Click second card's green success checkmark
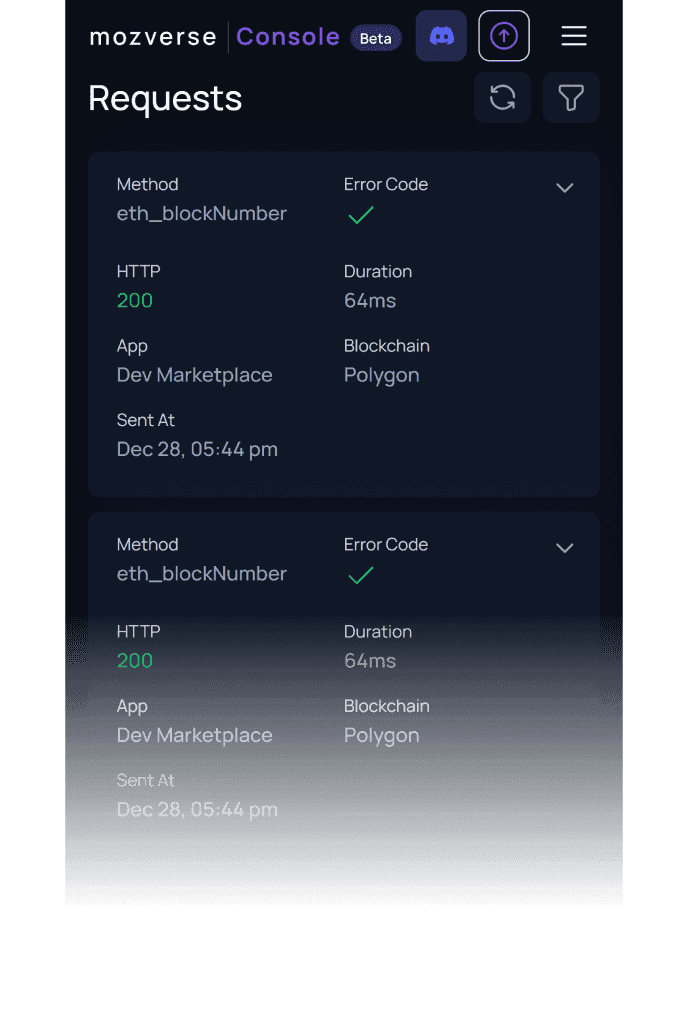 click(361, 575)
